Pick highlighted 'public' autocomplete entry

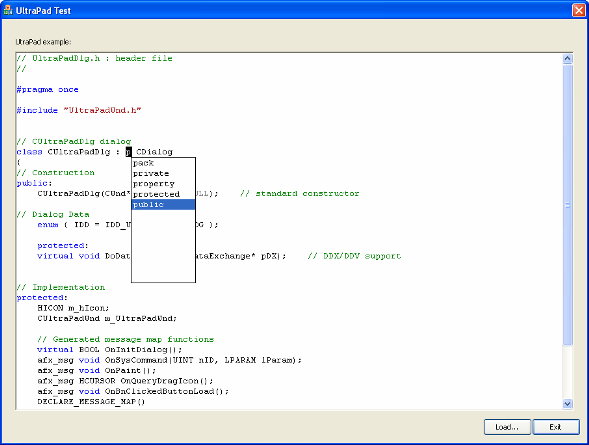click(x=163, y=204)
